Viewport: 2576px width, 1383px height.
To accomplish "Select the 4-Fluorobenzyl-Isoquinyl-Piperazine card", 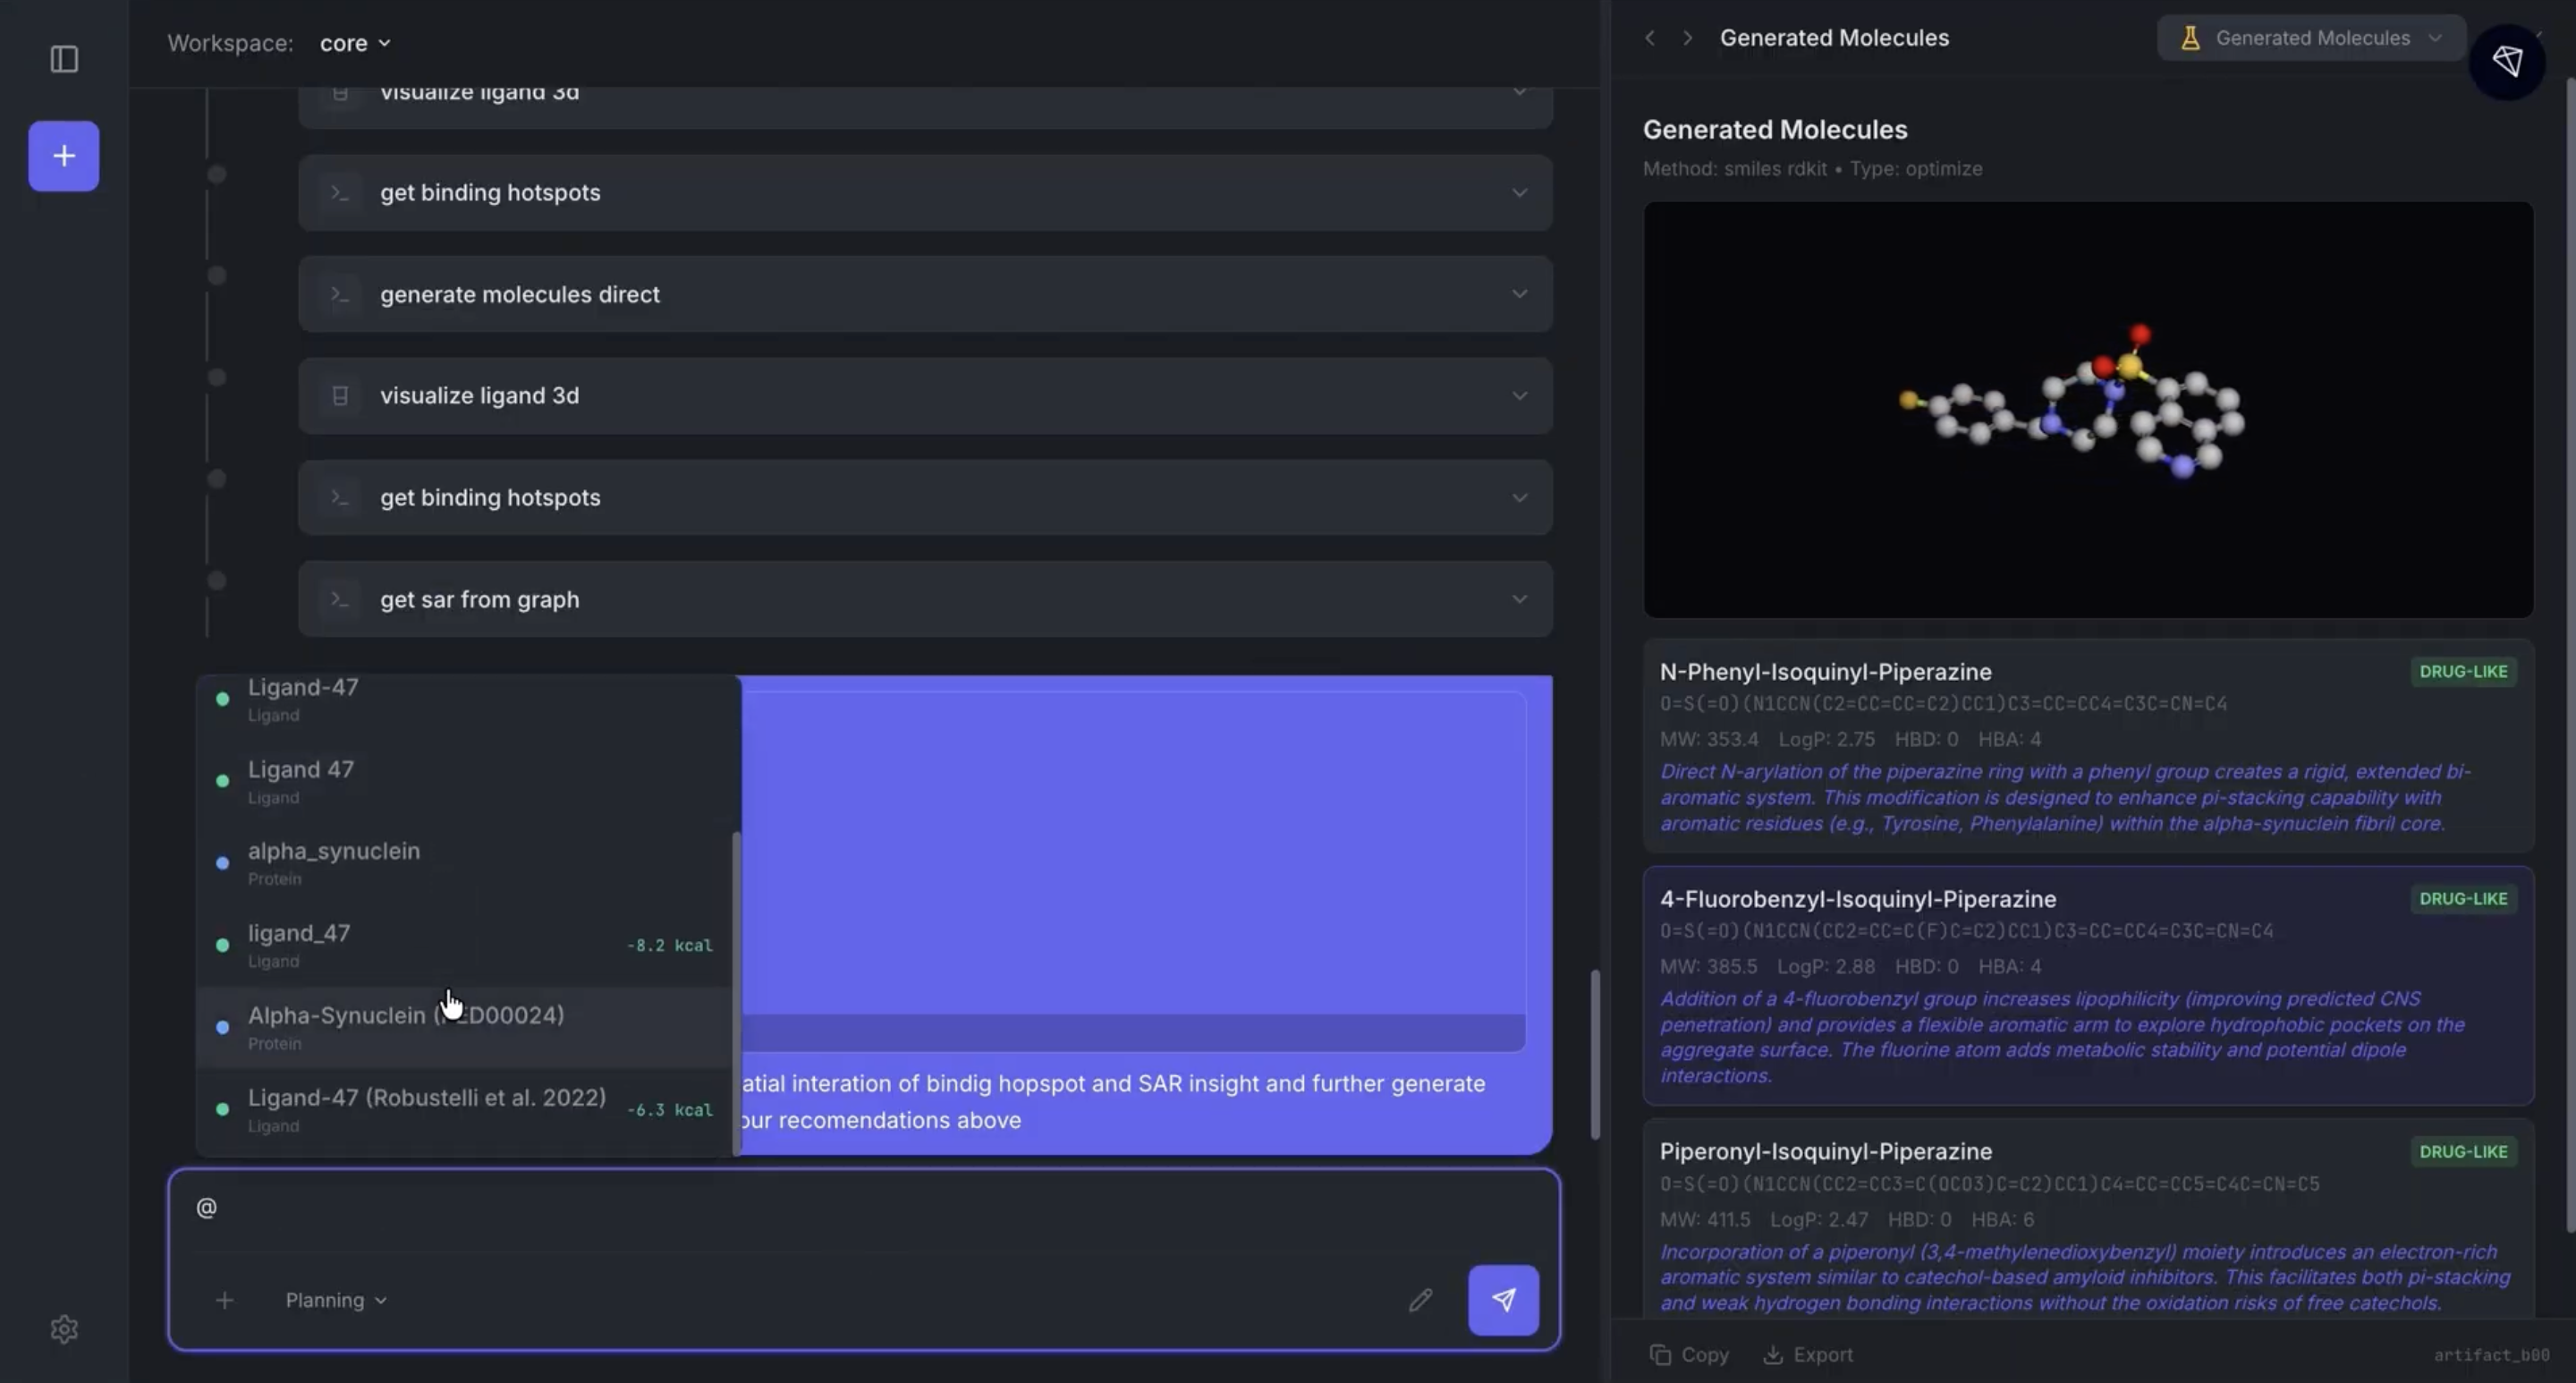I will (2088, 985).
